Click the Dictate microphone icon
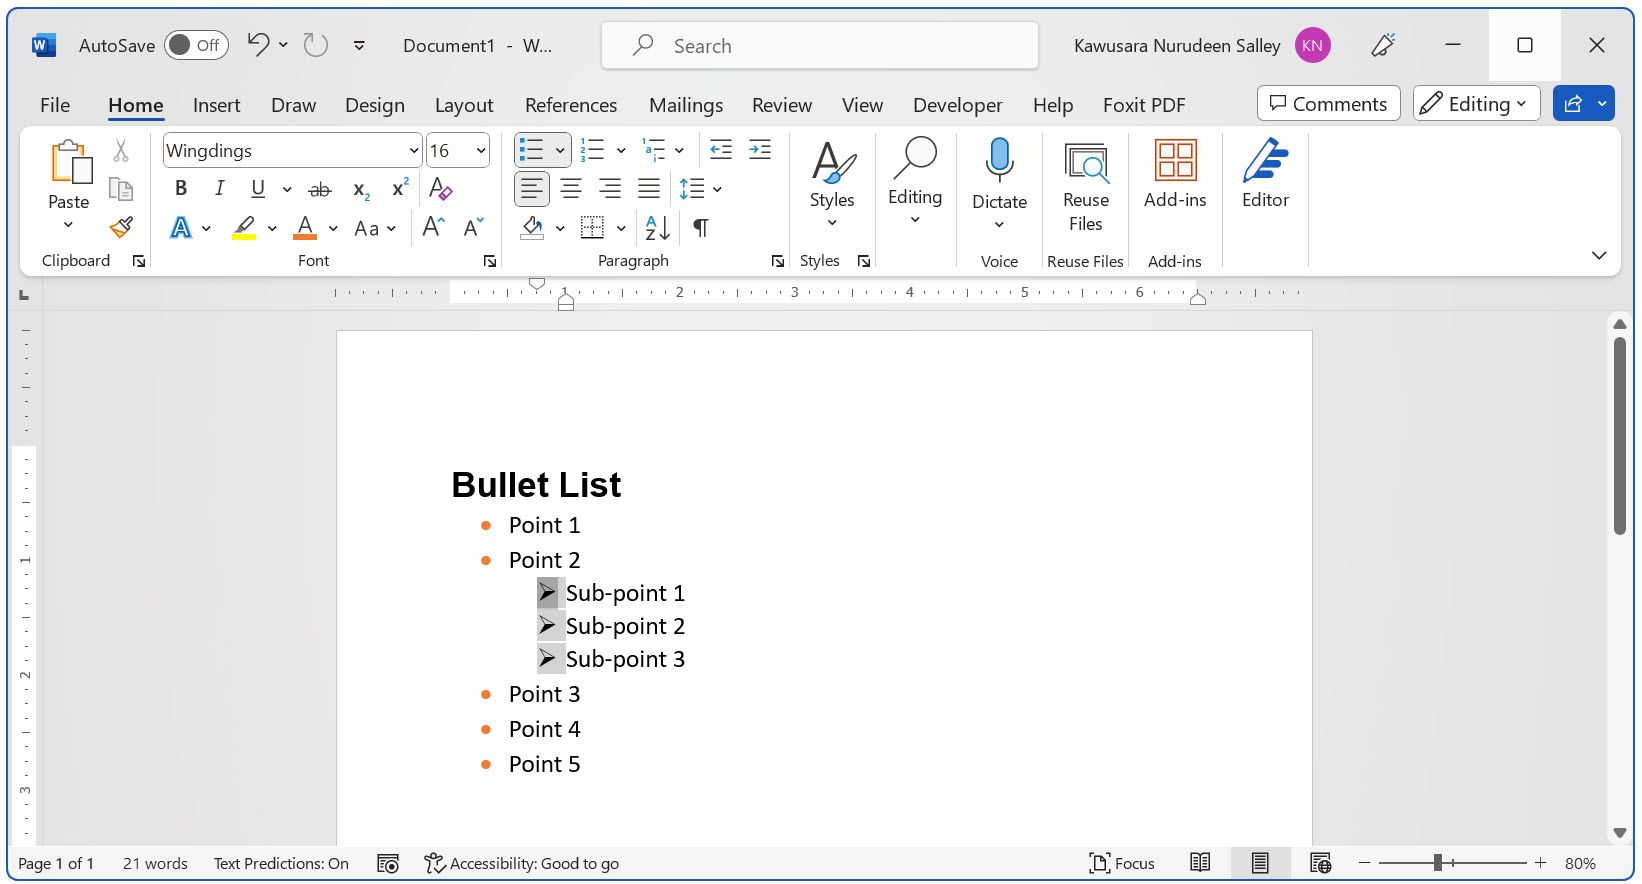The width and height of the screenshot is (1642, 884). 999,160
